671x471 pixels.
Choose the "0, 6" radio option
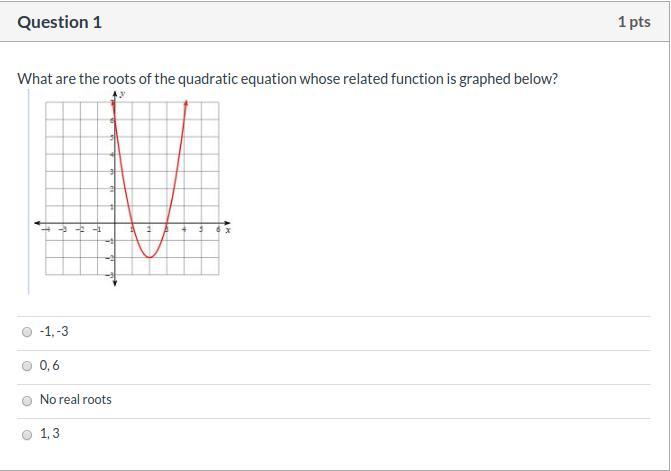[27, 366]
